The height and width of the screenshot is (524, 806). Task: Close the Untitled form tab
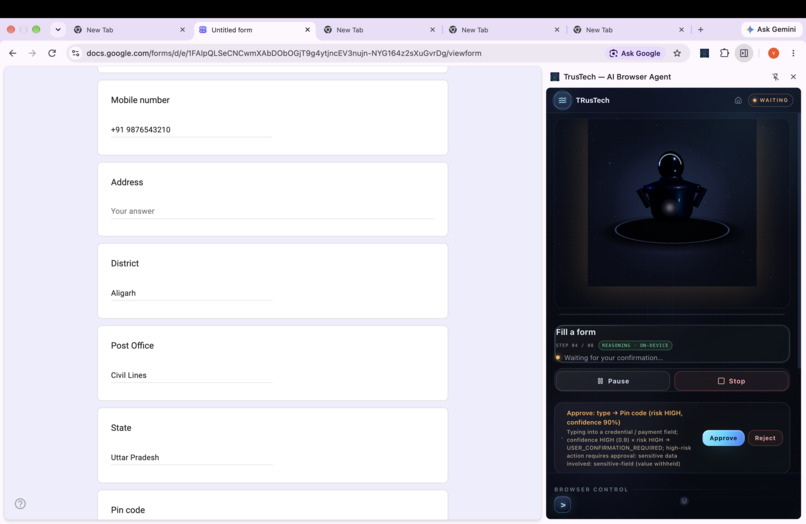point(307,30)
